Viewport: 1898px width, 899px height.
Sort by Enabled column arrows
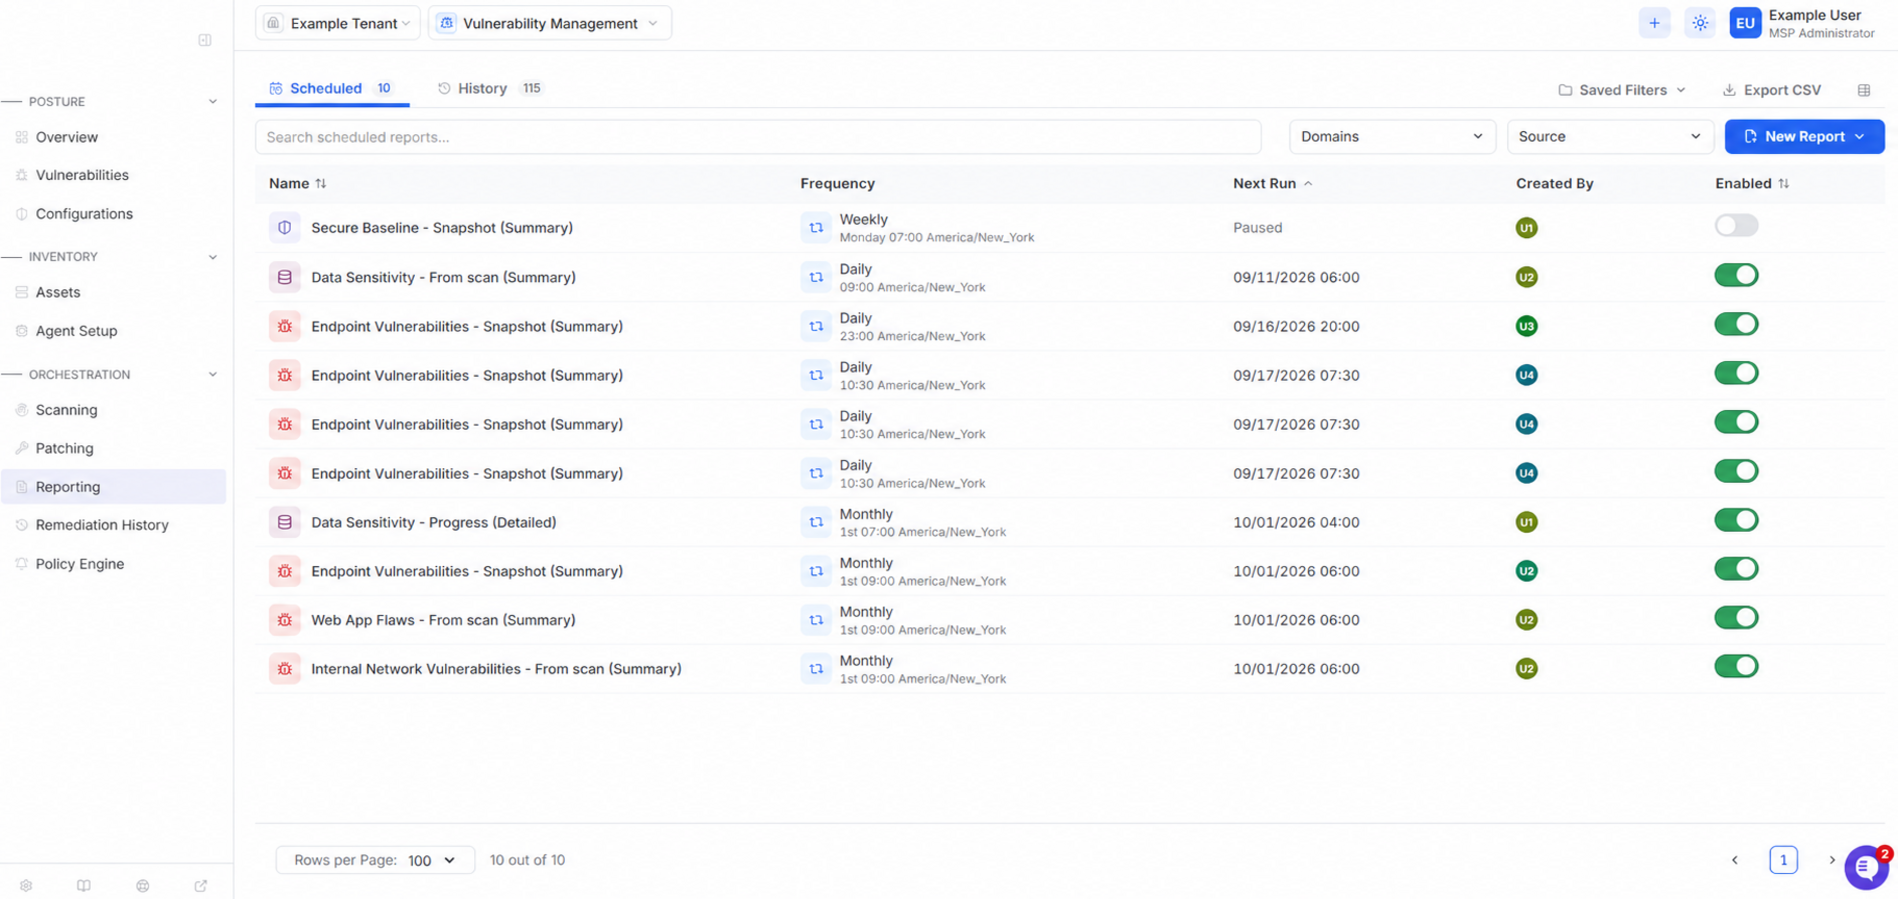1784,184
